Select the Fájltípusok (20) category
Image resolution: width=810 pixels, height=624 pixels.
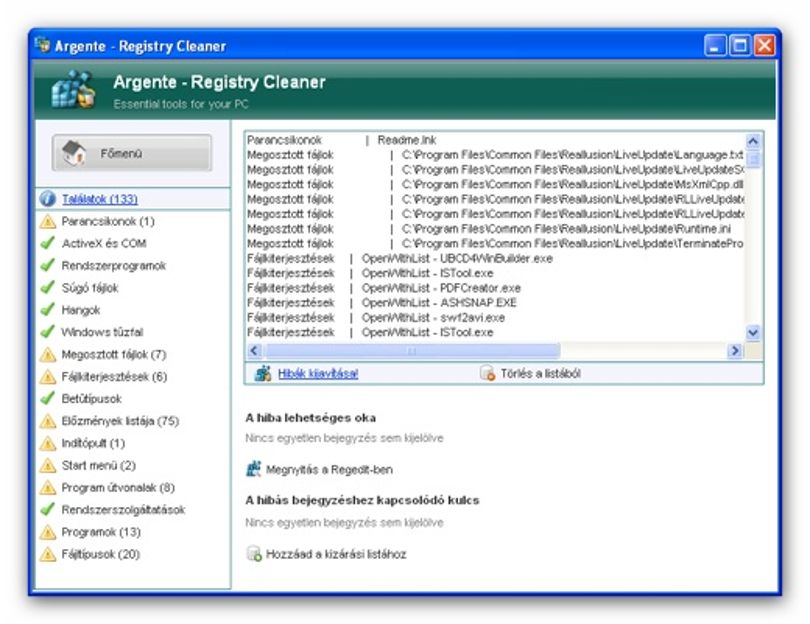pyautogui.click(x=101, y=554)
